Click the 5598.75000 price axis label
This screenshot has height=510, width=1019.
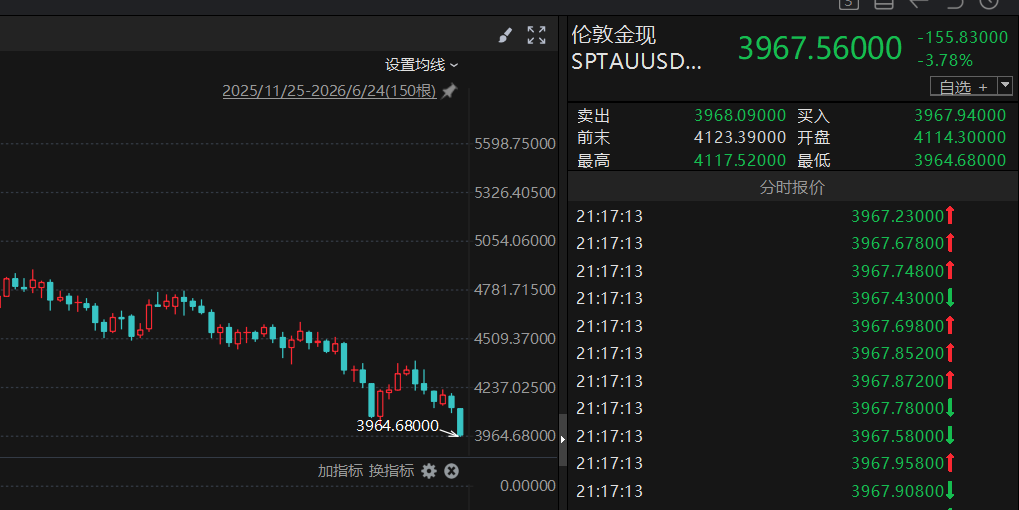tap(515, 144)
